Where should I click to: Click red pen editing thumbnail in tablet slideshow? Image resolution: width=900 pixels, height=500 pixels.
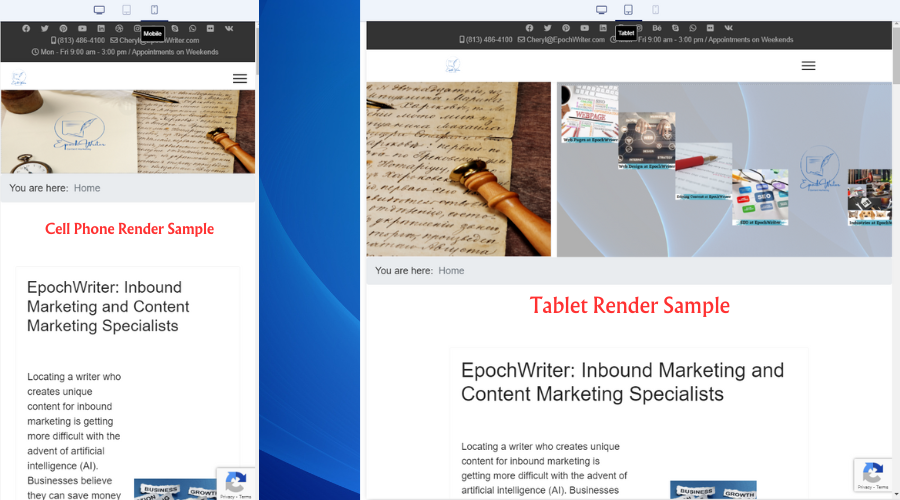pos(703,171)
